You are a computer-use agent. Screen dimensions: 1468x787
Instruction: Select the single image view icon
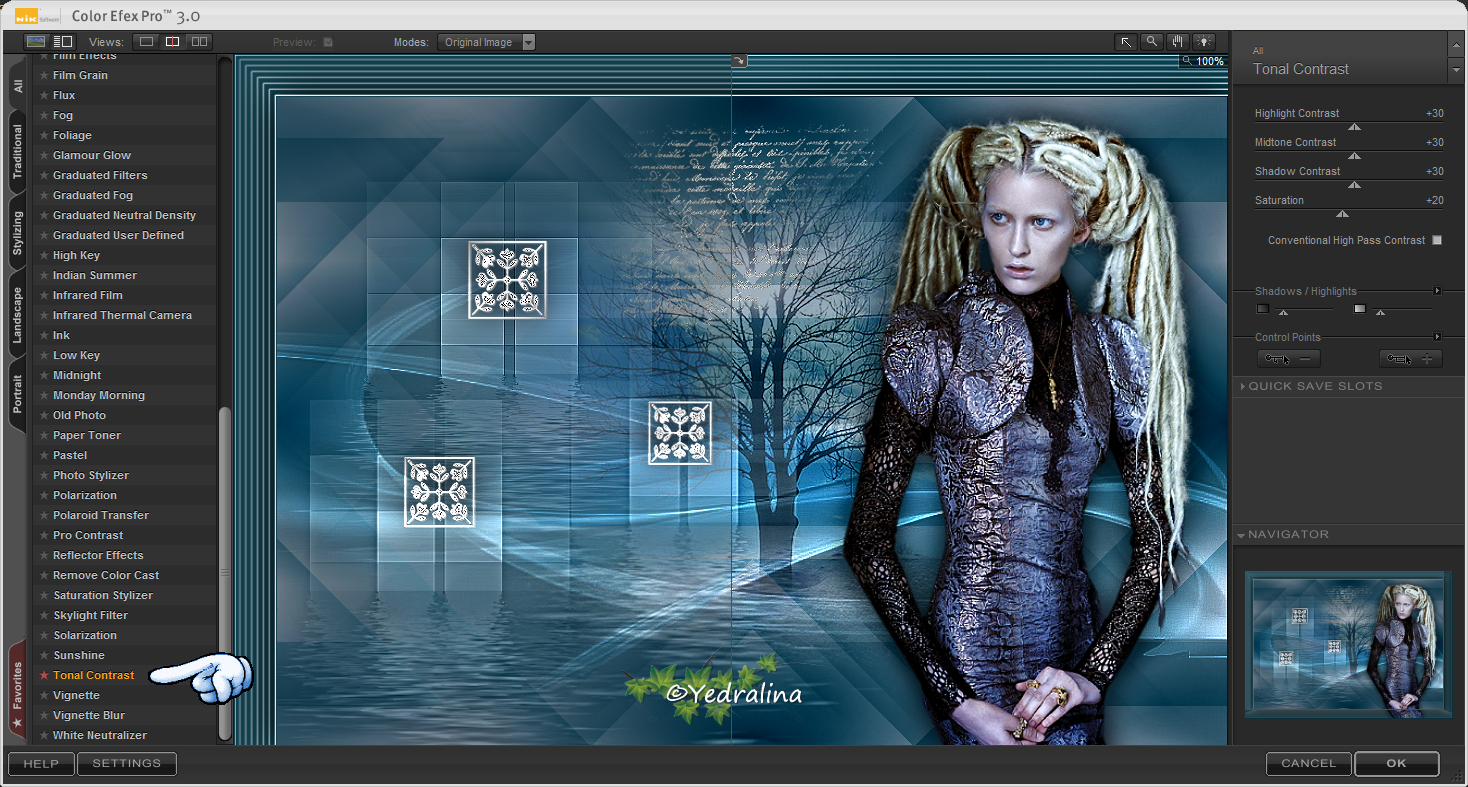point(146,42)
